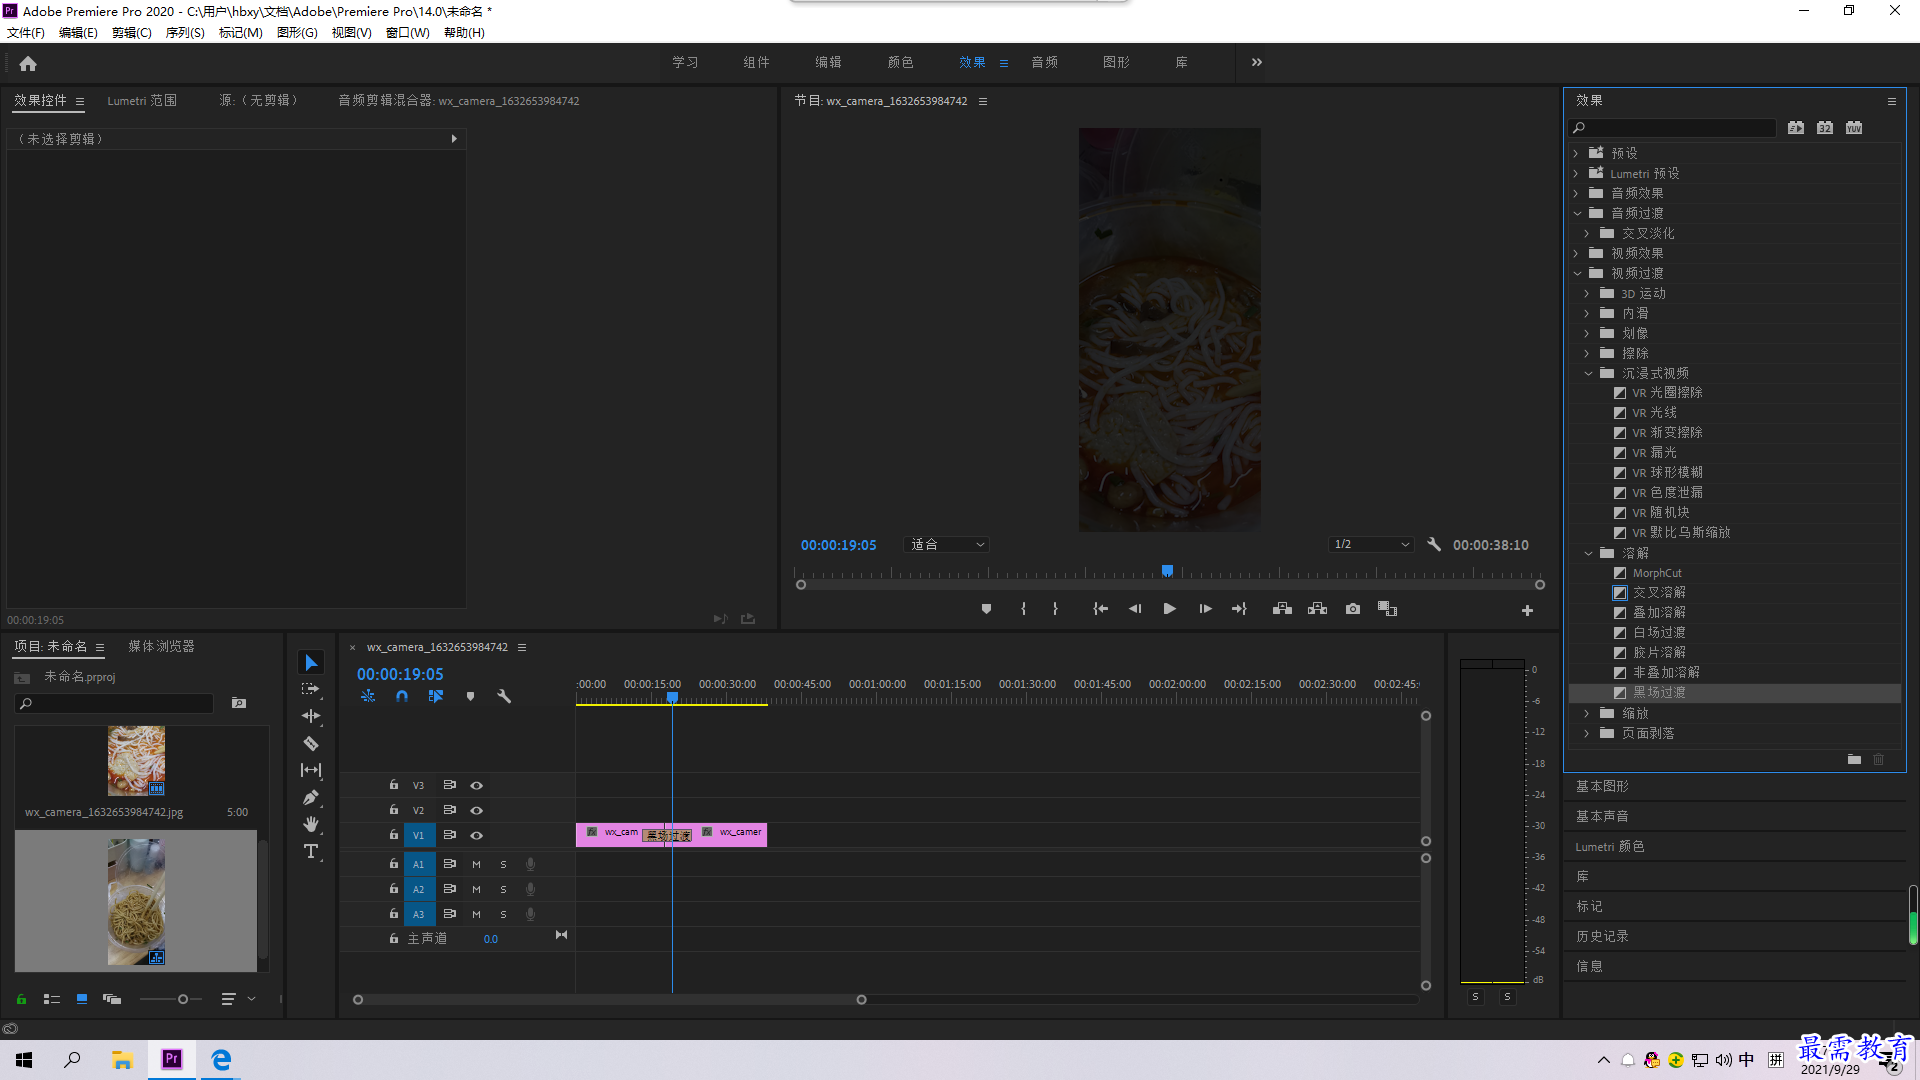Viewport: 1920px width, 1080px height.
Task: Select the Hand tool
Action: pos(311,824)
